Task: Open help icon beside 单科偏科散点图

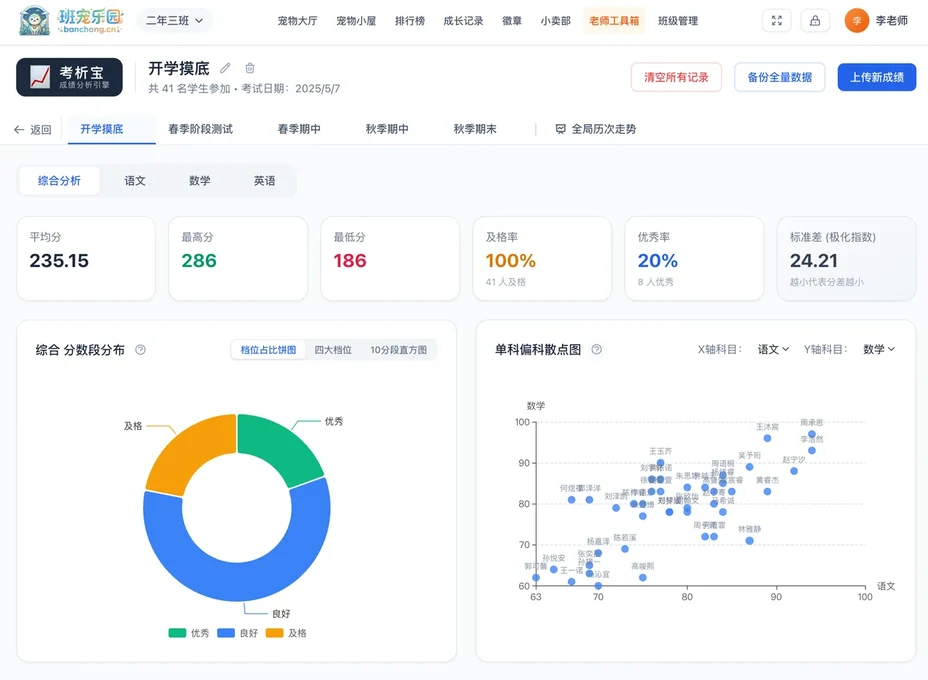Action: tap(597, 349)
